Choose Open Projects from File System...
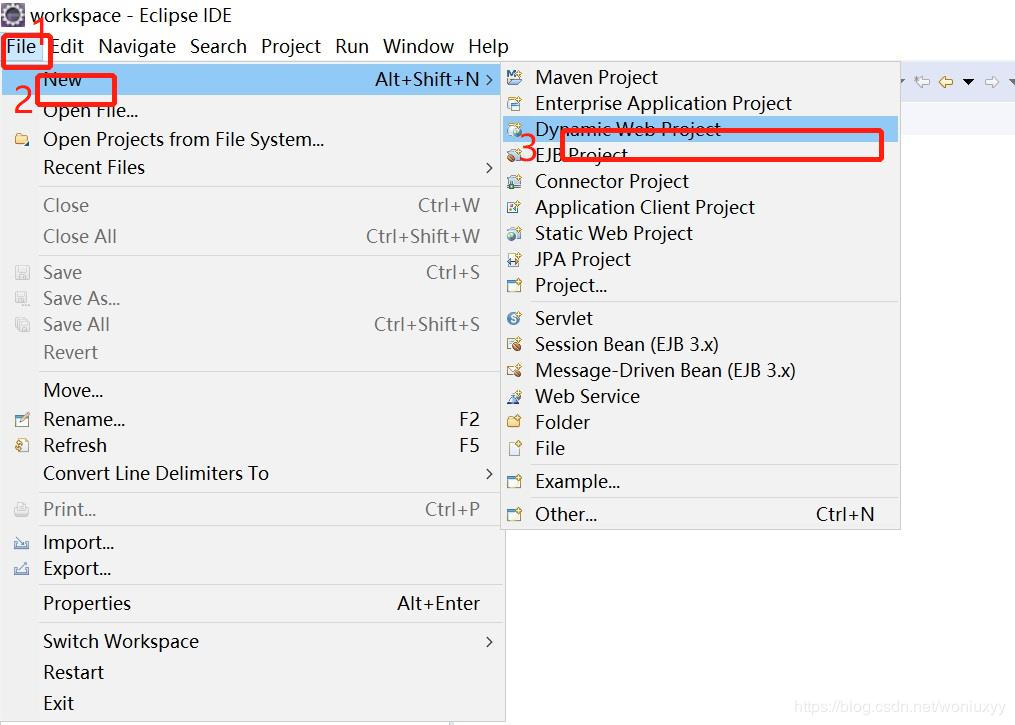Screen dimensions: 1015x725 [x=252, y=140]
